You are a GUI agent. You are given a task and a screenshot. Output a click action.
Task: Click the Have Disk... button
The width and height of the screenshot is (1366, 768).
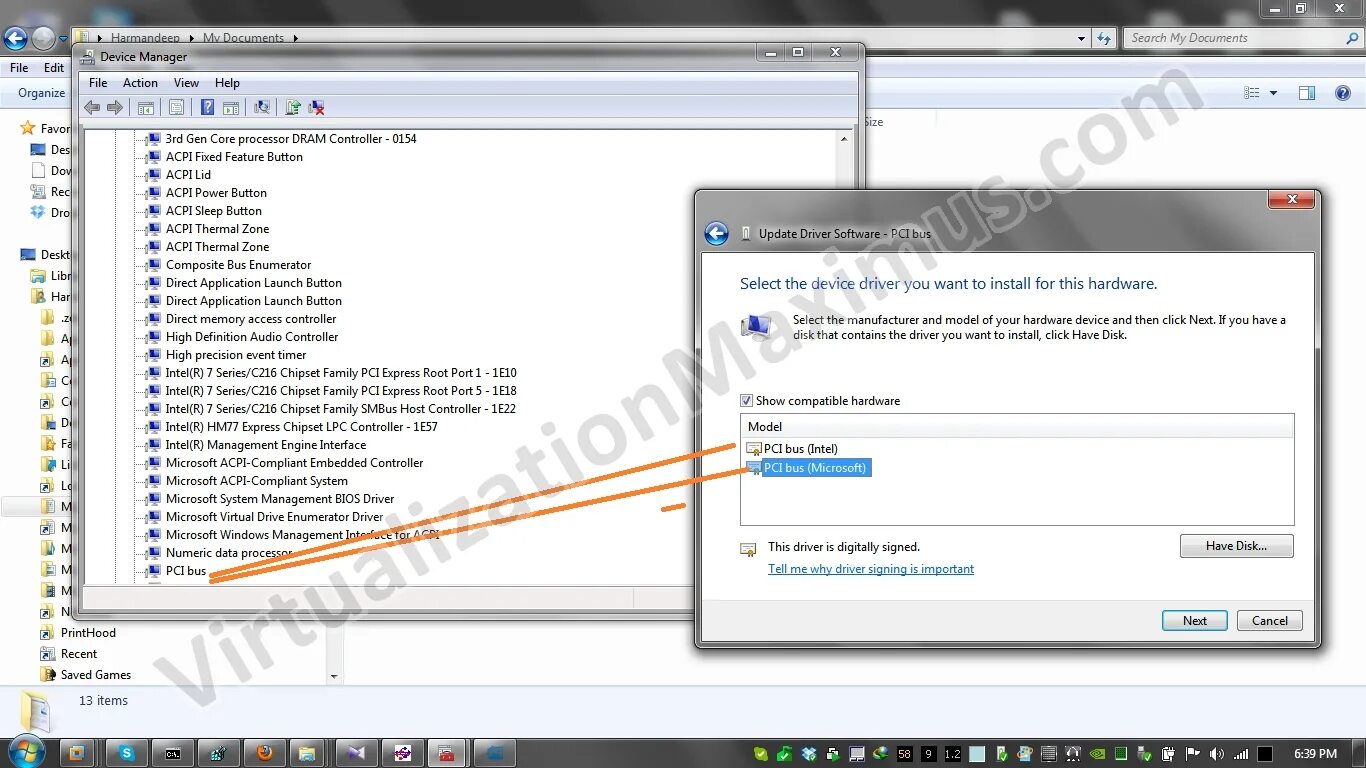pos(1236,546)
